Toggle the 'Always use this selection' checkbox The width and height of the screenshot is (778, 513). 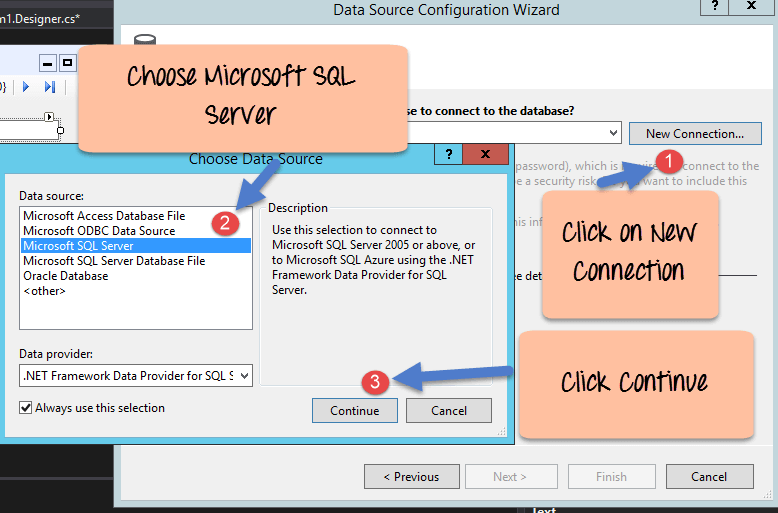pyautogui.click(x=26, y=408)
